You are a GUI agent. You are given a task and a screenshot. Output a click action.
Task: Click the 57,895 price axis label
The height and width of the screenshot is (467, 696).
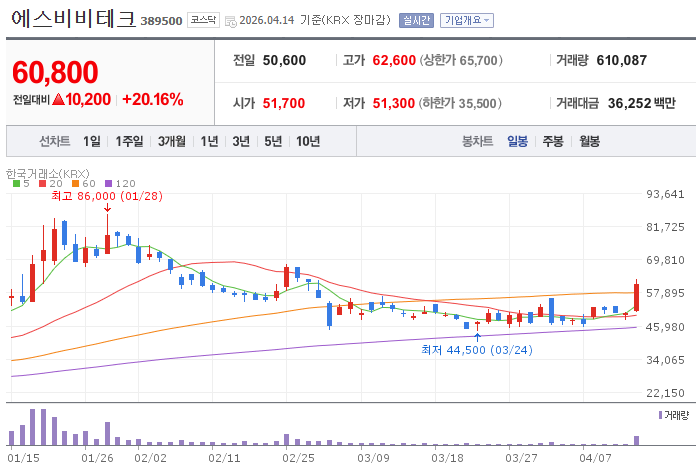[x=665, y=293]
